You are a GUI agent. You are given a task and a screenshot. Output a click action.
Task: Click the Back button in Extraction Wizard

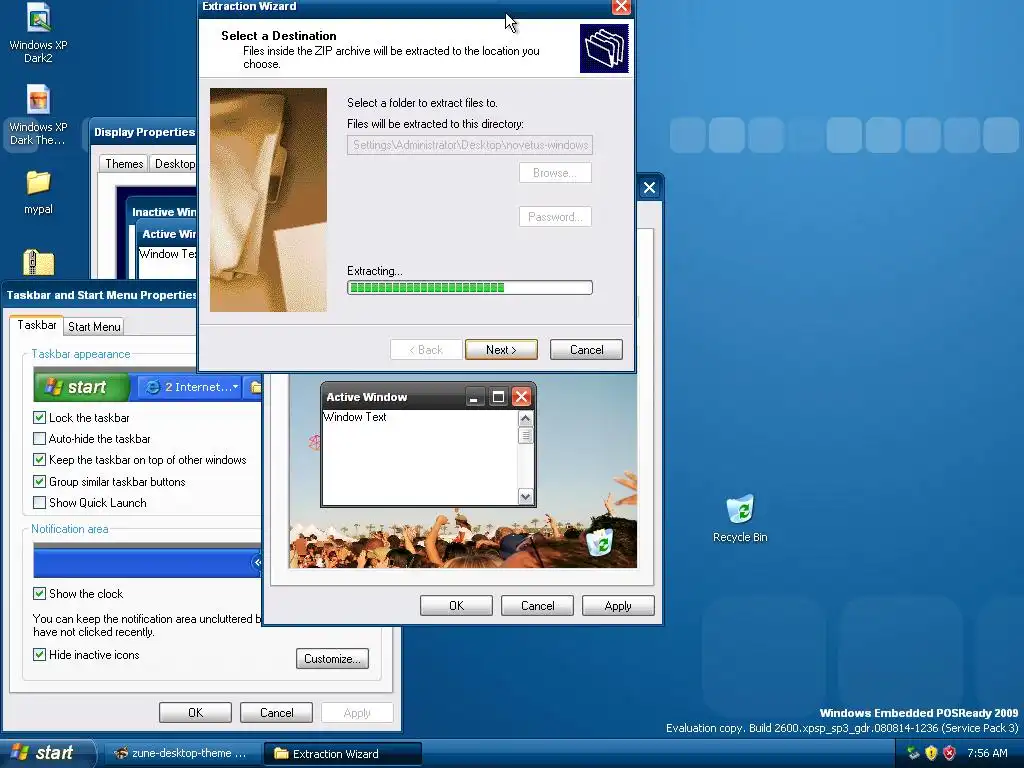(x=426, y=349)
